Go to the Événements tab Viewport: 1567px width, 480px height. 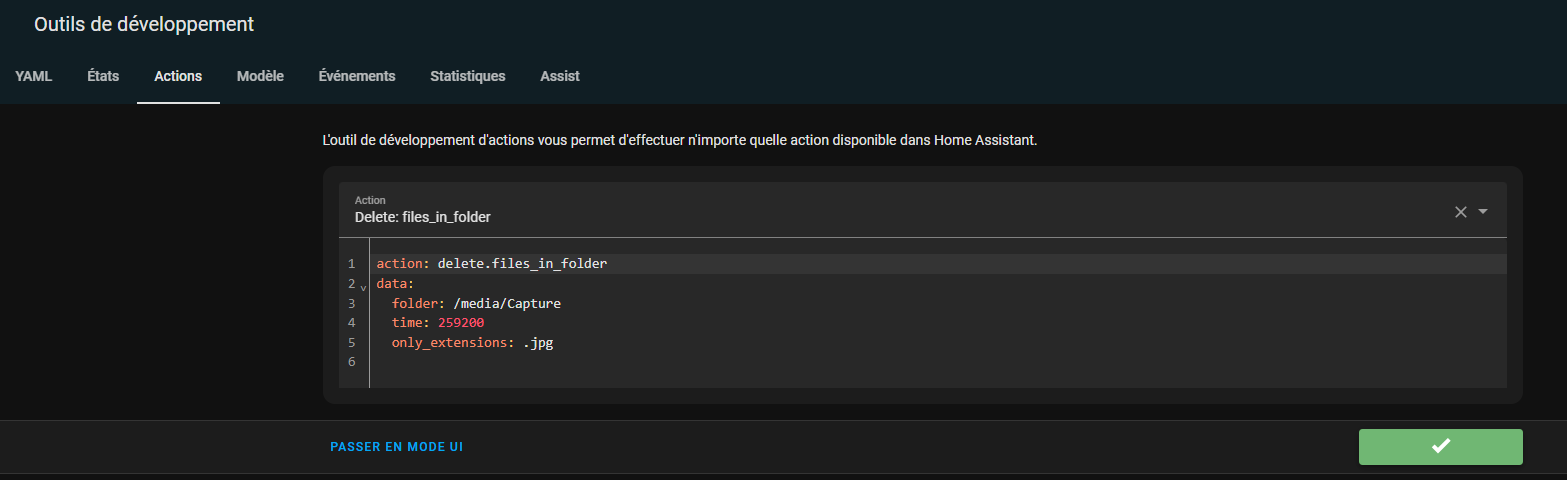point(357,76)
